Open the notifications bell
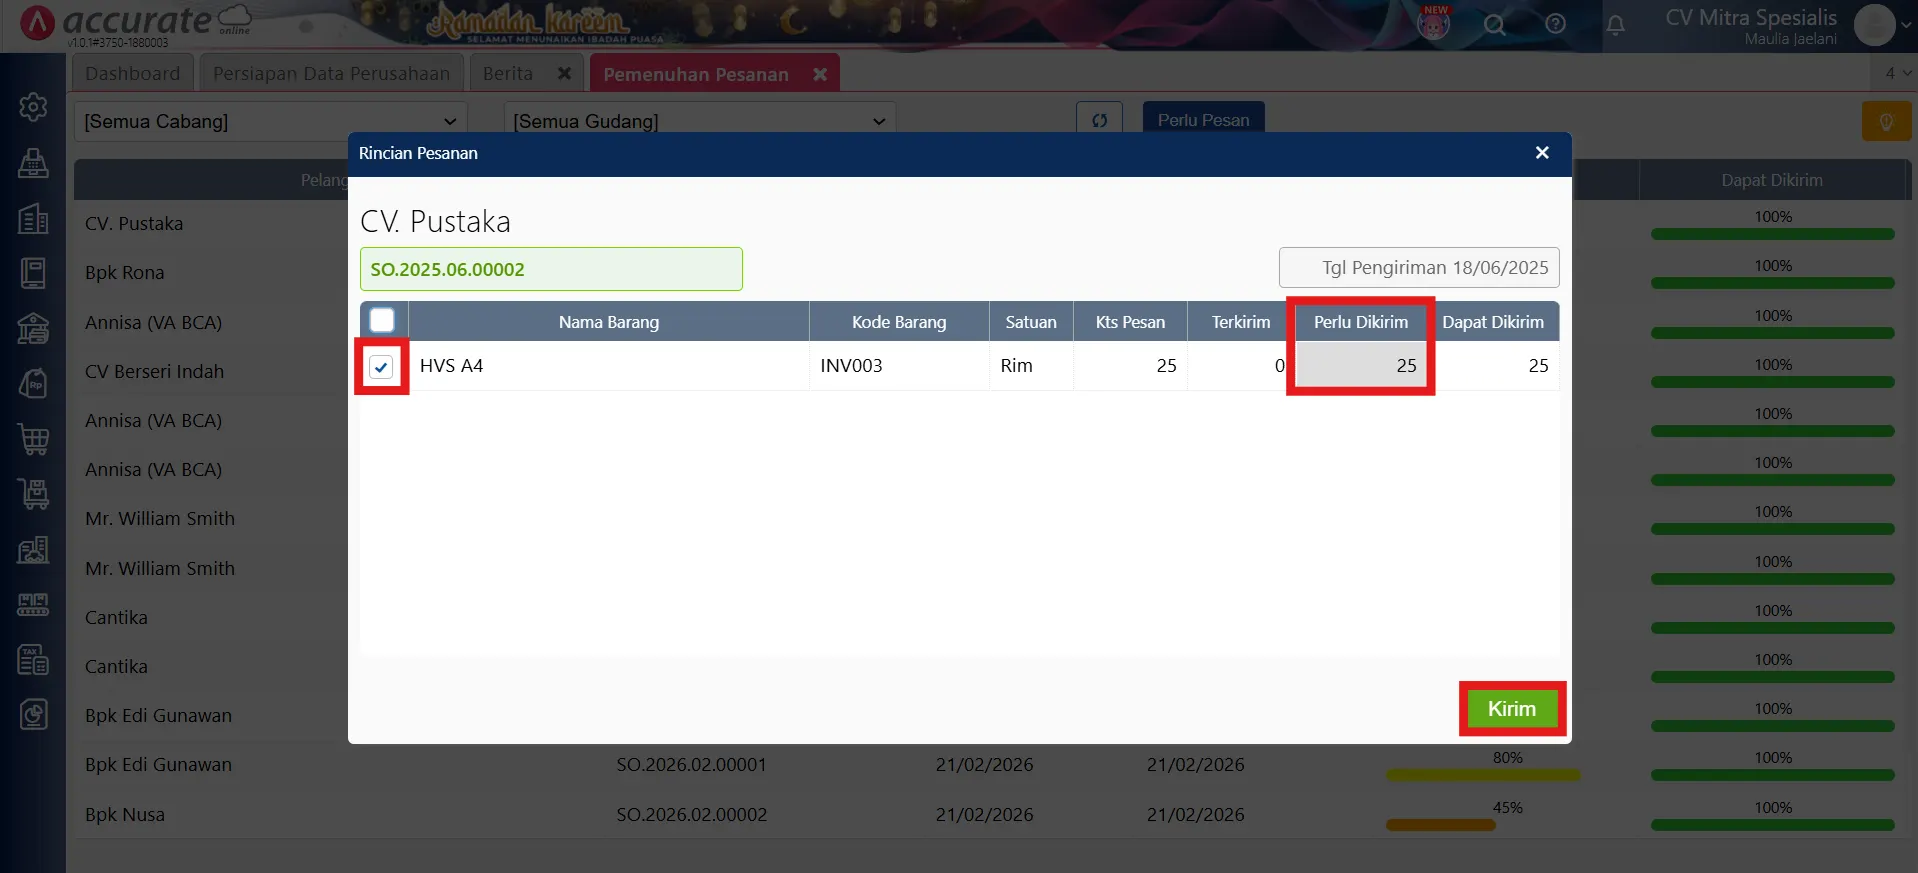Viewport: 1918px width, 873px height. pyautogui.click(x=1615, y=25)
